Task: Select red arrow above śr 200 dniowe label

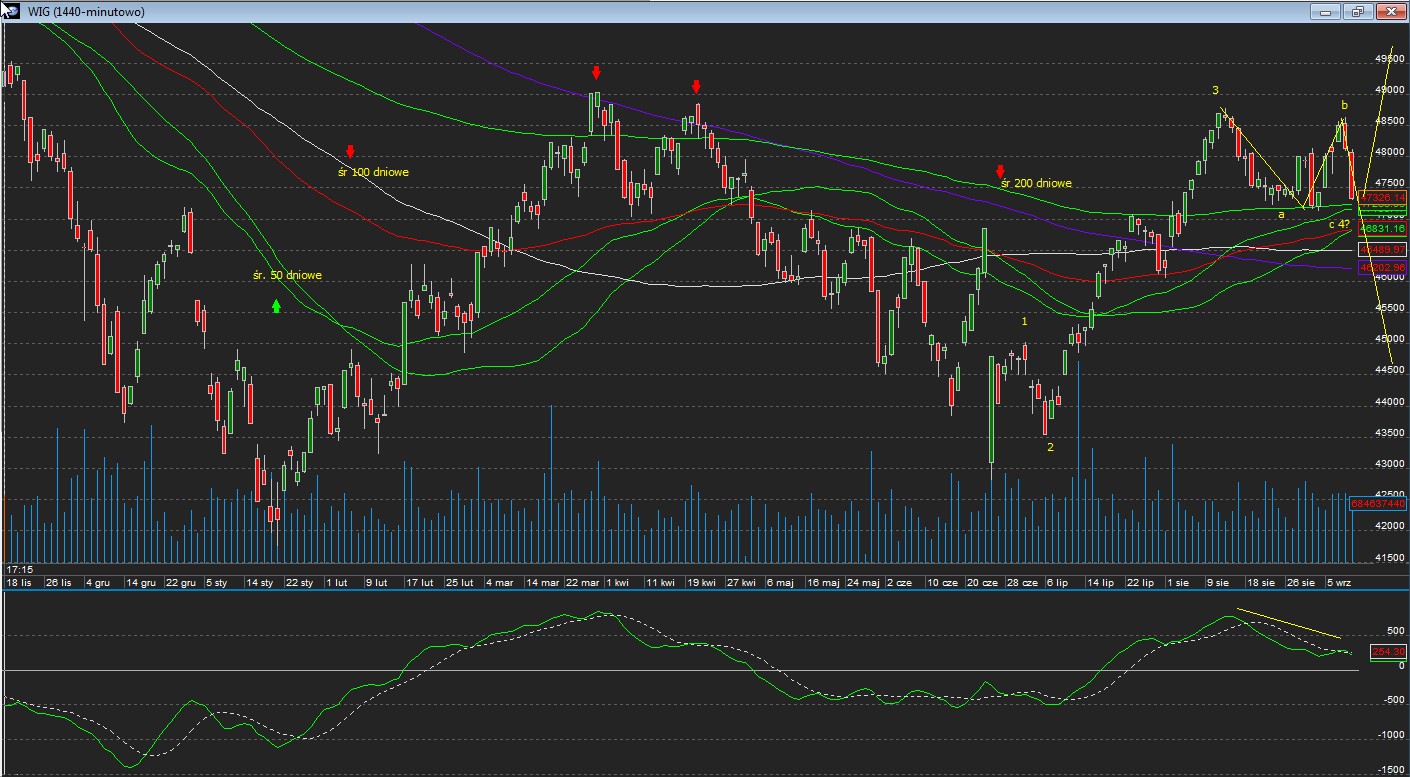Action: (x=1000, y=172)
